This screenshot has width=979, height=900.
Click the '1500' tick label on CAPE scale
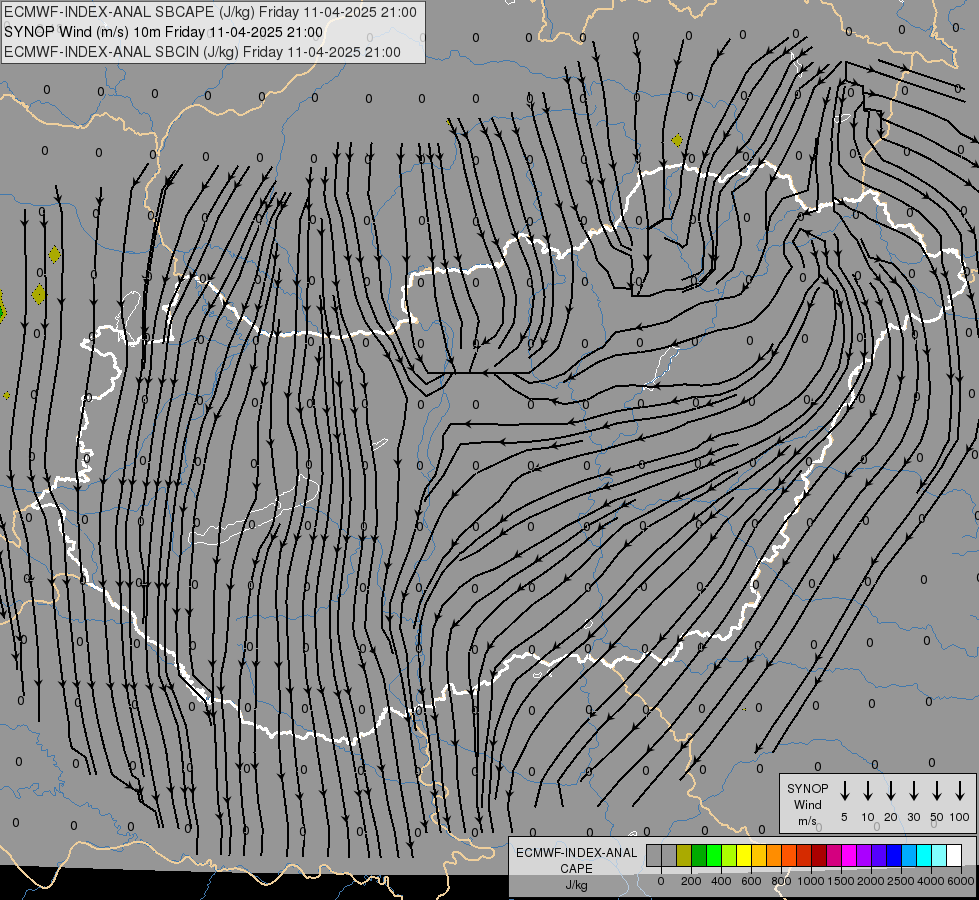(x=841, y=881)
